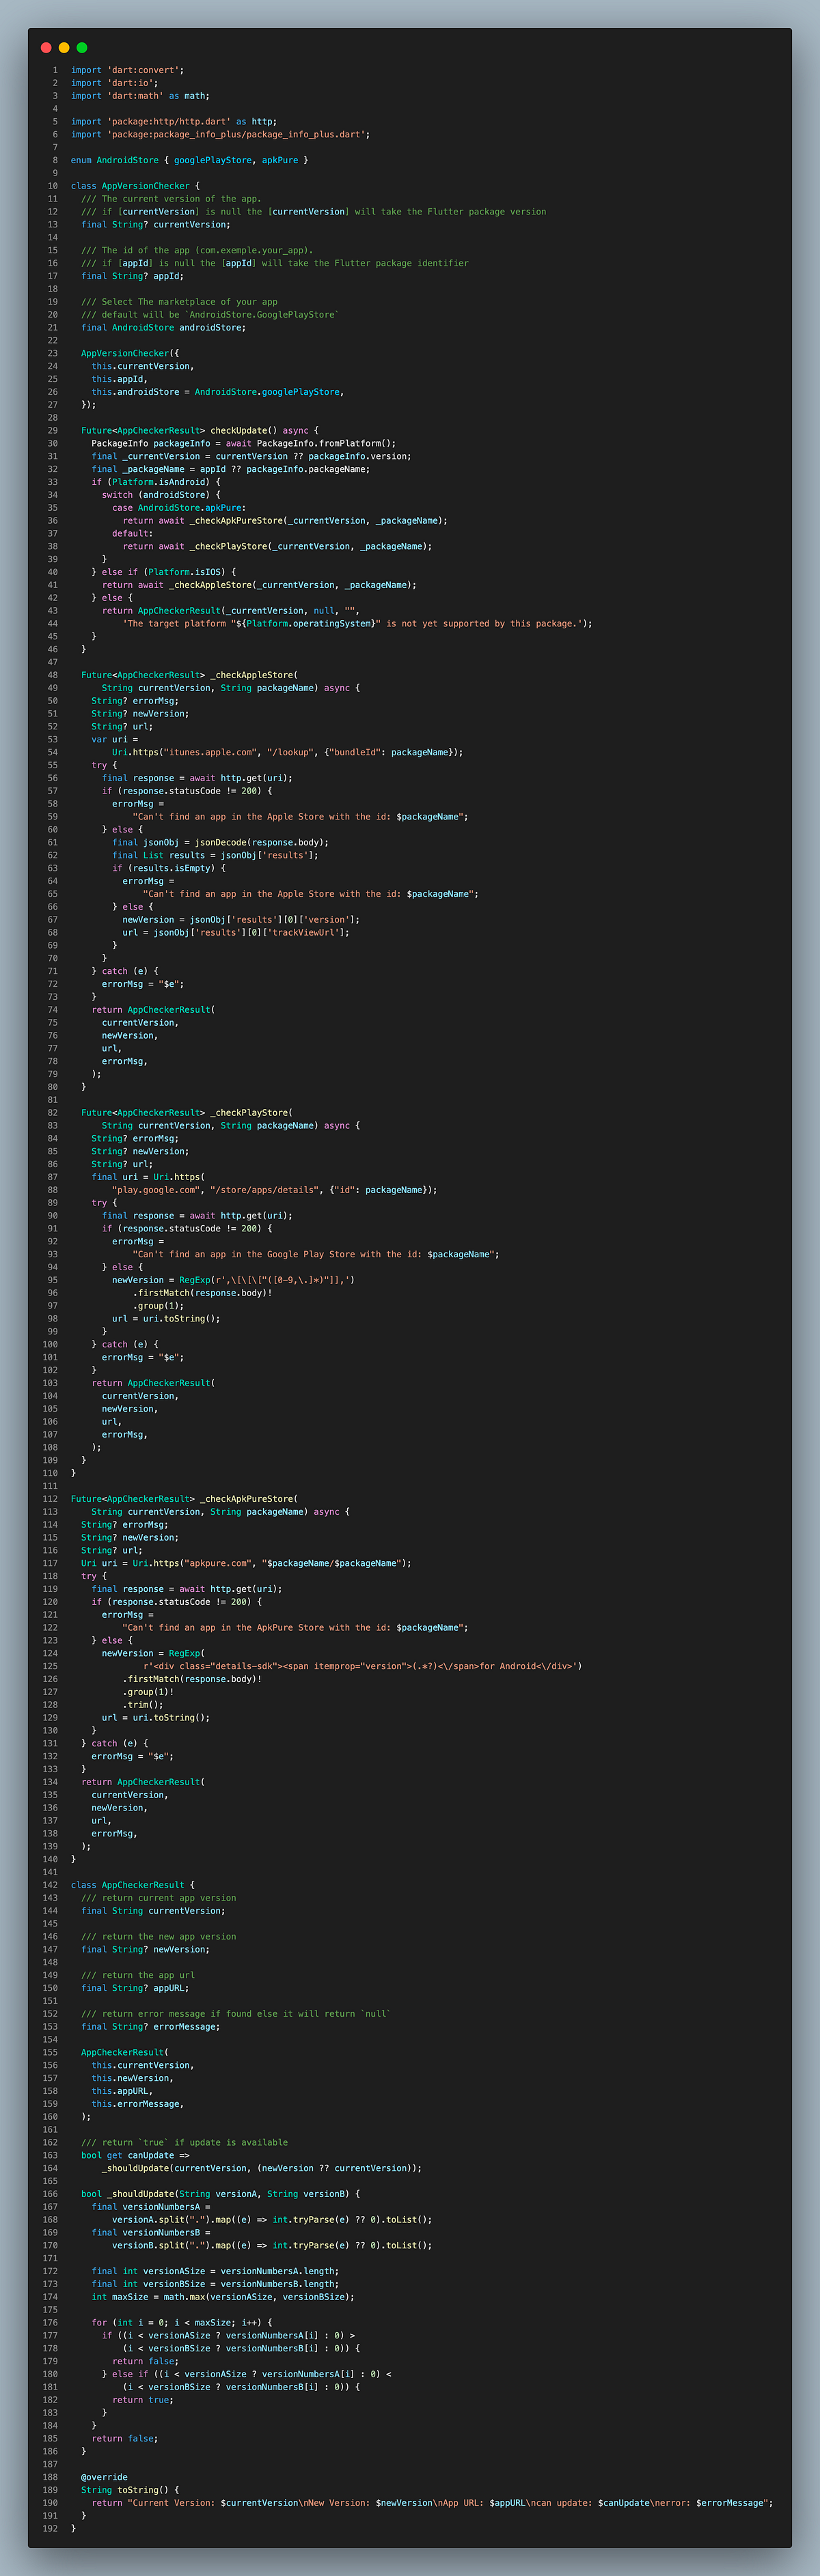Image resolution: width=820 pixels, height=2576 pixels.
Task: Select the package_info_plus import line
Action: (220, 134)
